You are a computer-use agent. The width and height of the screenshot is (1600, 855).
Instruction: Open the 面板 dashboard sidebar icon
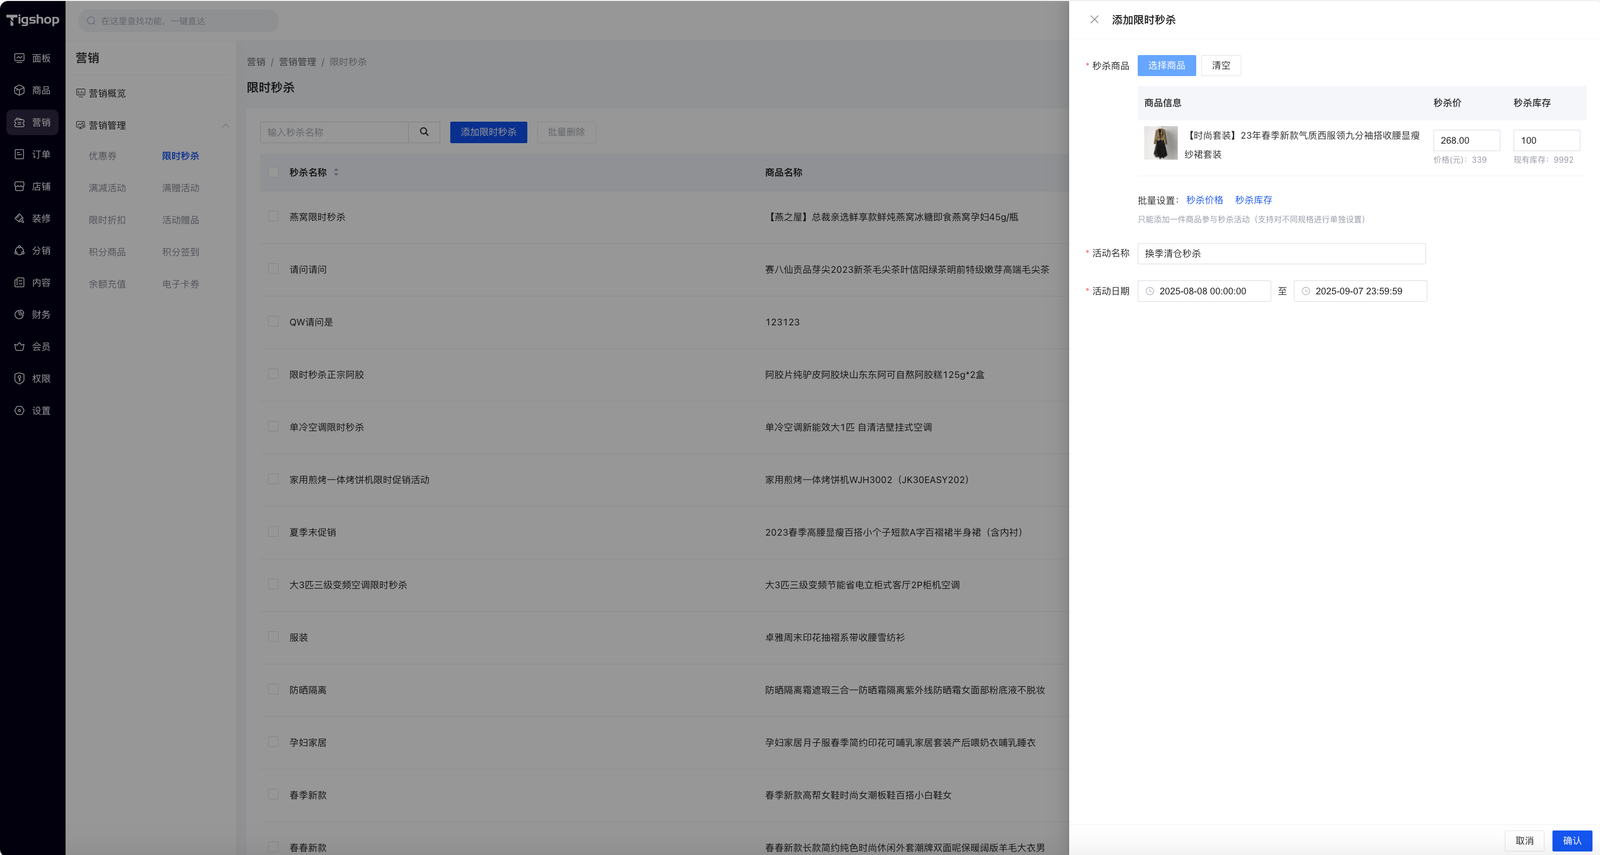(x=20, y=58)
